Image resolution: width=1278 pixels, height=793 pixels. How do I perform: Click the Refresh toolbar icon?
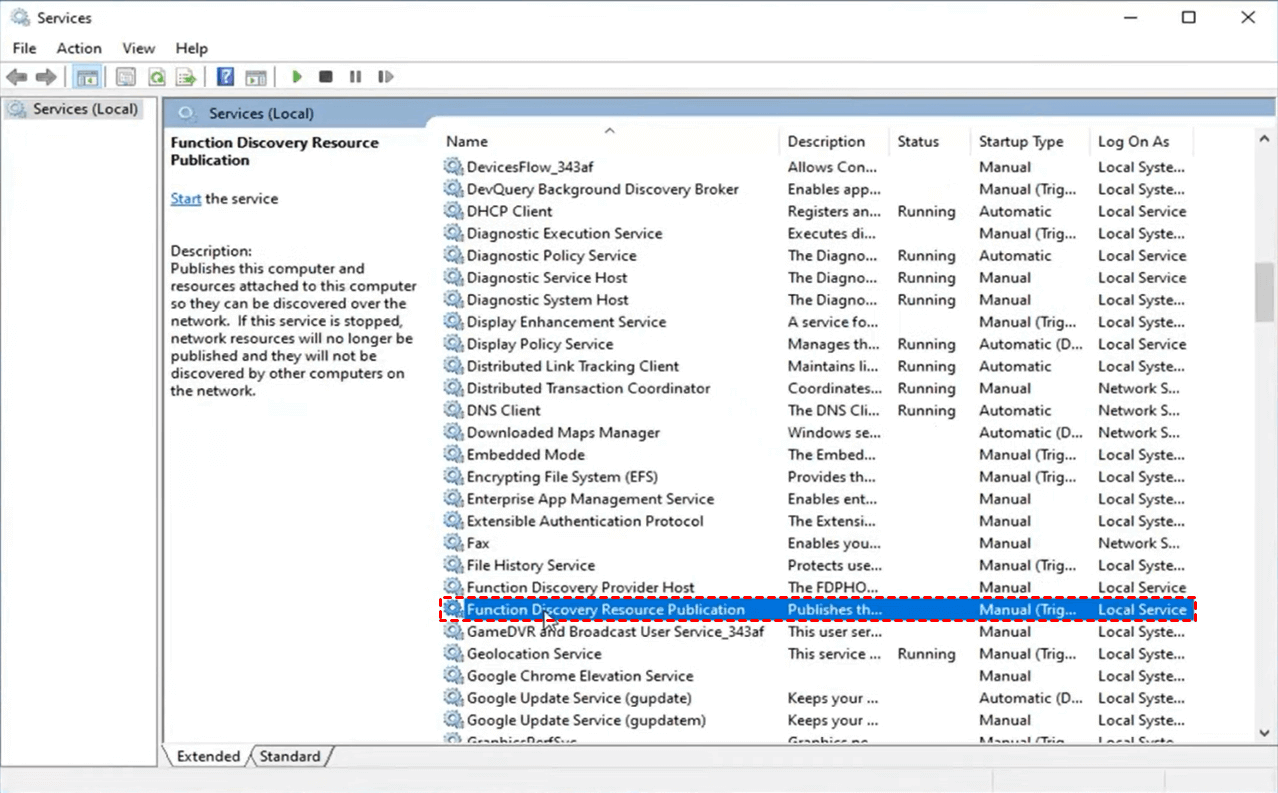point(157,77)
